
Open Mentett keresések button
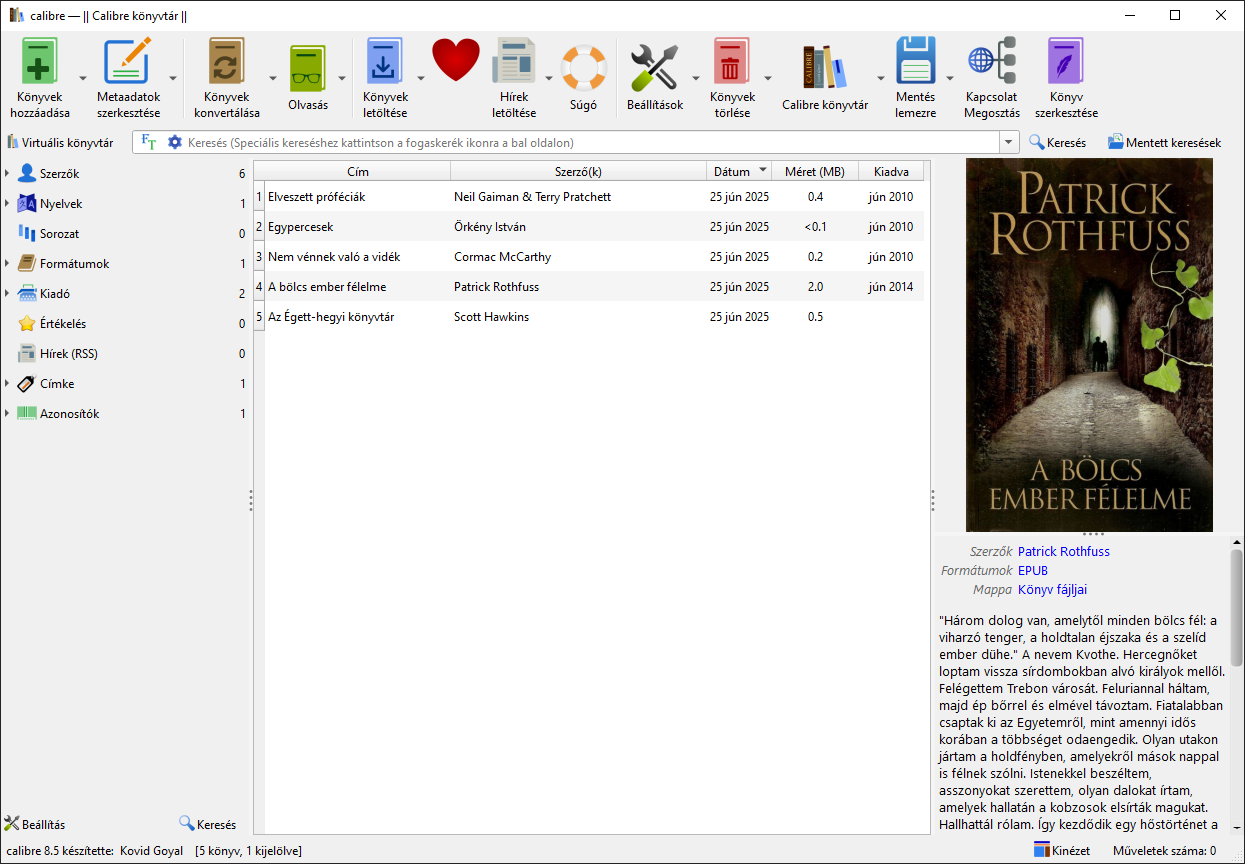tap(1164, 143)
